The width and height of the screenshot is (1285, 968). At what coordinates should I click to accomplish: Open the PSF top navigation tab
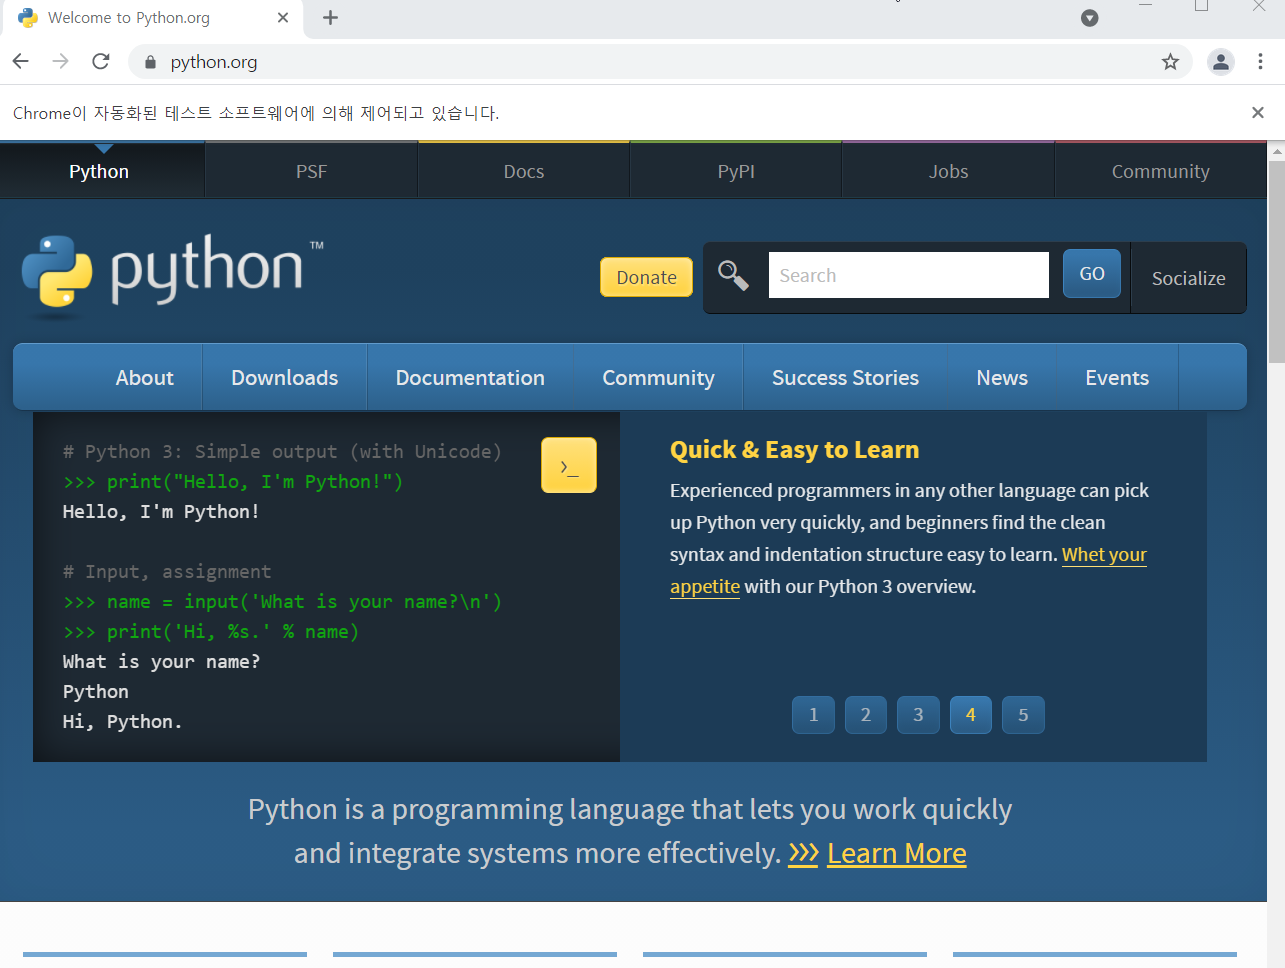311,171
